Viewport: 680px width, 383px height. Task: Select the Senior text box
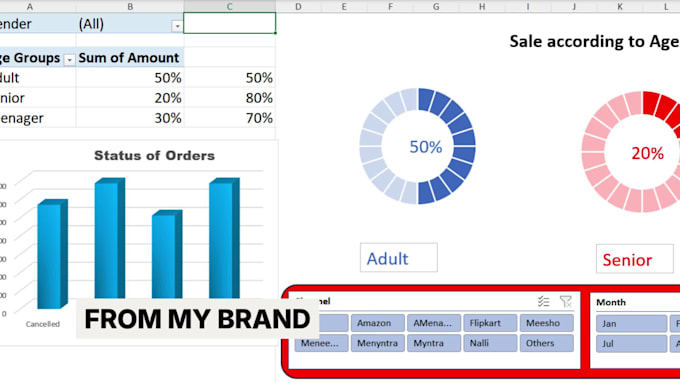[x=634, y=259]
